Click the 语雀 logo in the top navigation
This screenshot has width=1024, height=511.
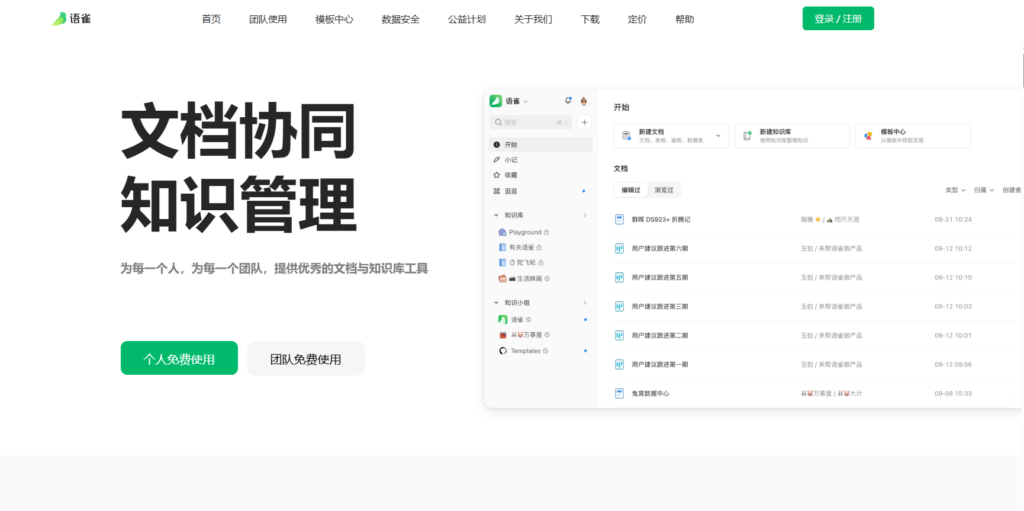pos(72,19)
